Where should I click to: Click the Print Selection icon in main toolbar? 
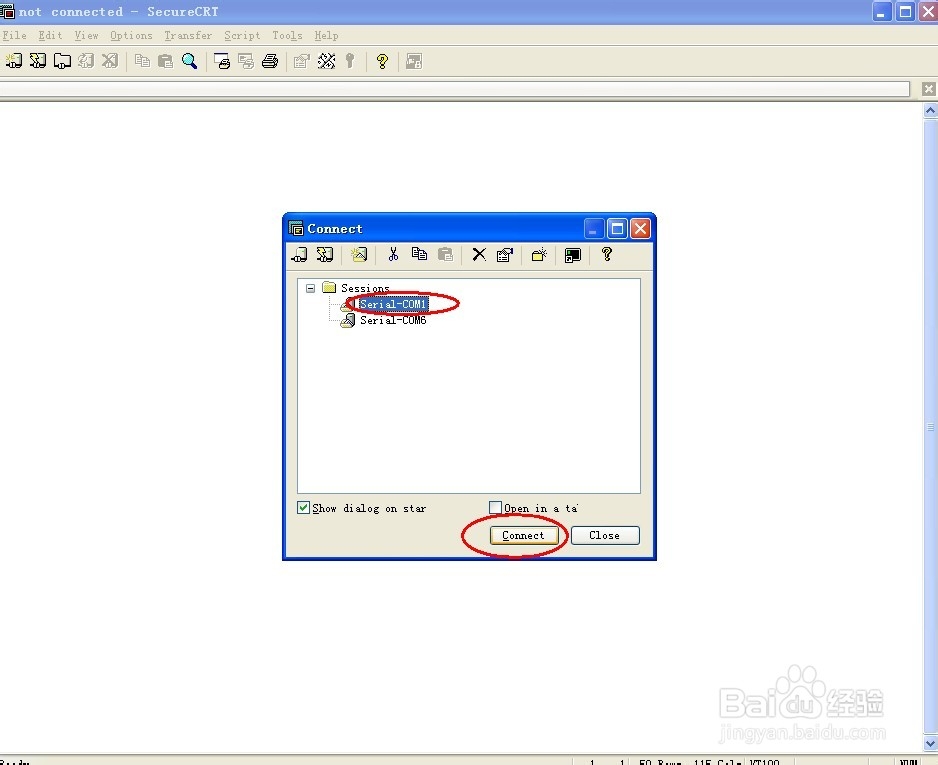point(246,61)
